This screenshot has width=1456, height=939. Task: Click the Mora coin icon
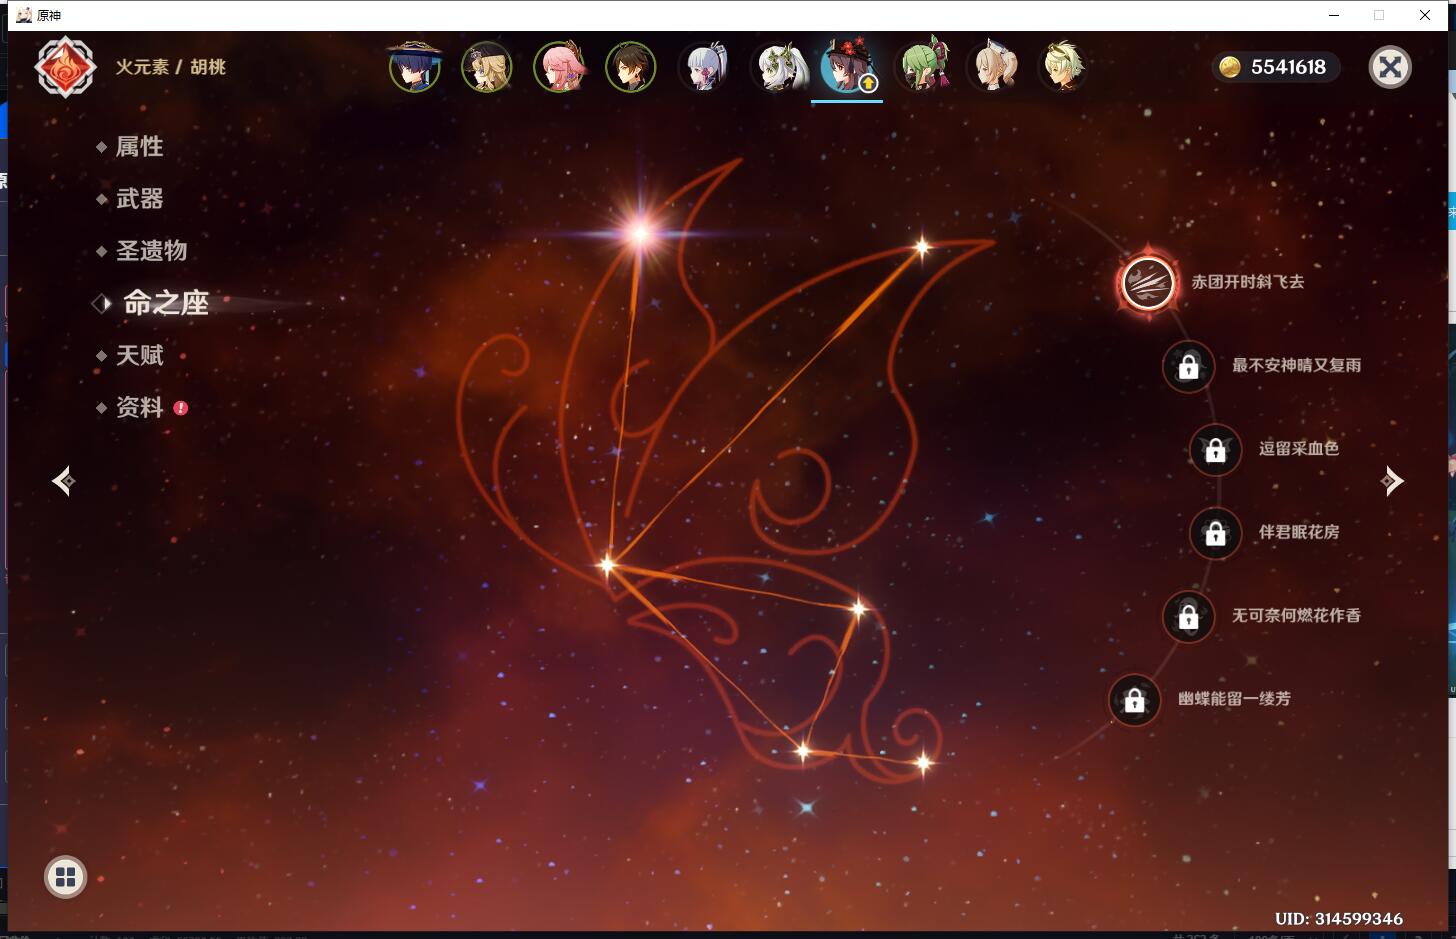[x=1229, y=67]
